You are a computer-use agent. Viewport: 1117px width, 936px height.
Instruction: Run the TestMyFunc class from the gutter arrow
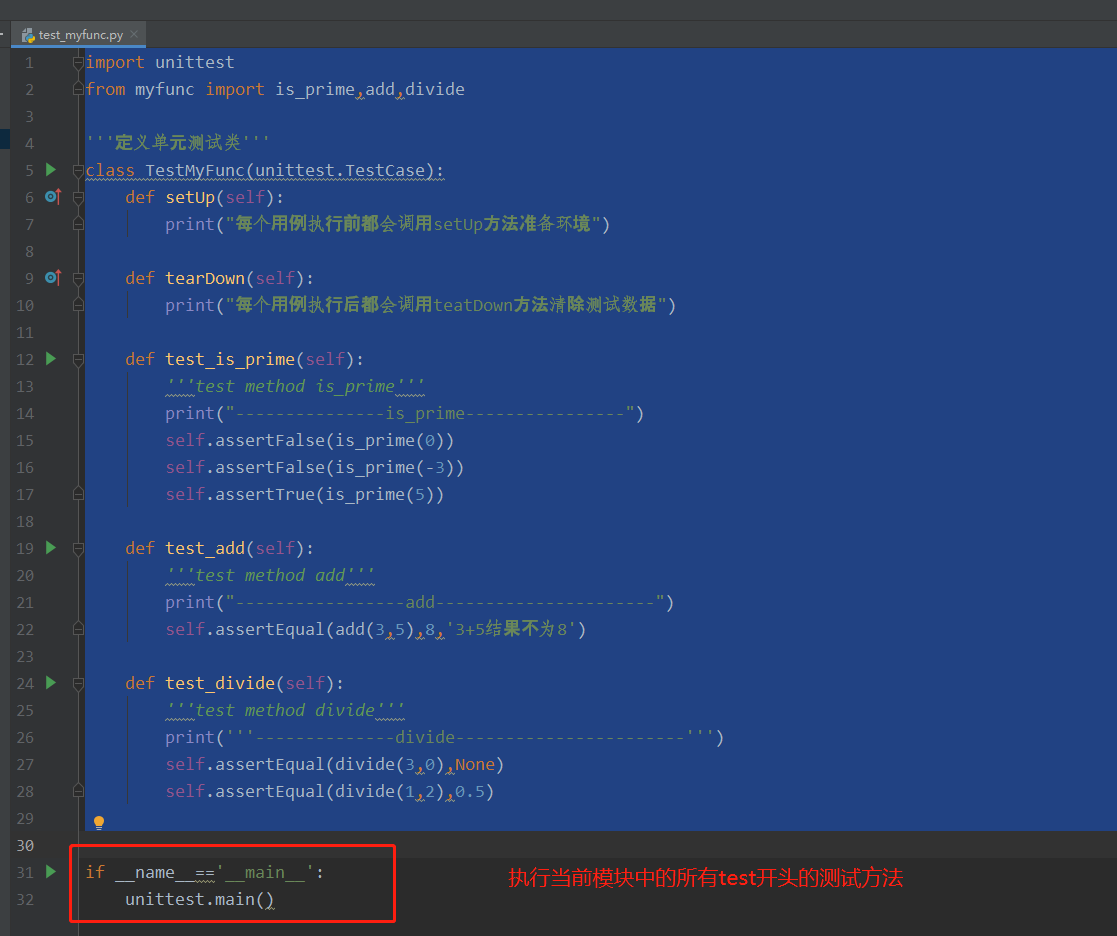click(51, 170)
